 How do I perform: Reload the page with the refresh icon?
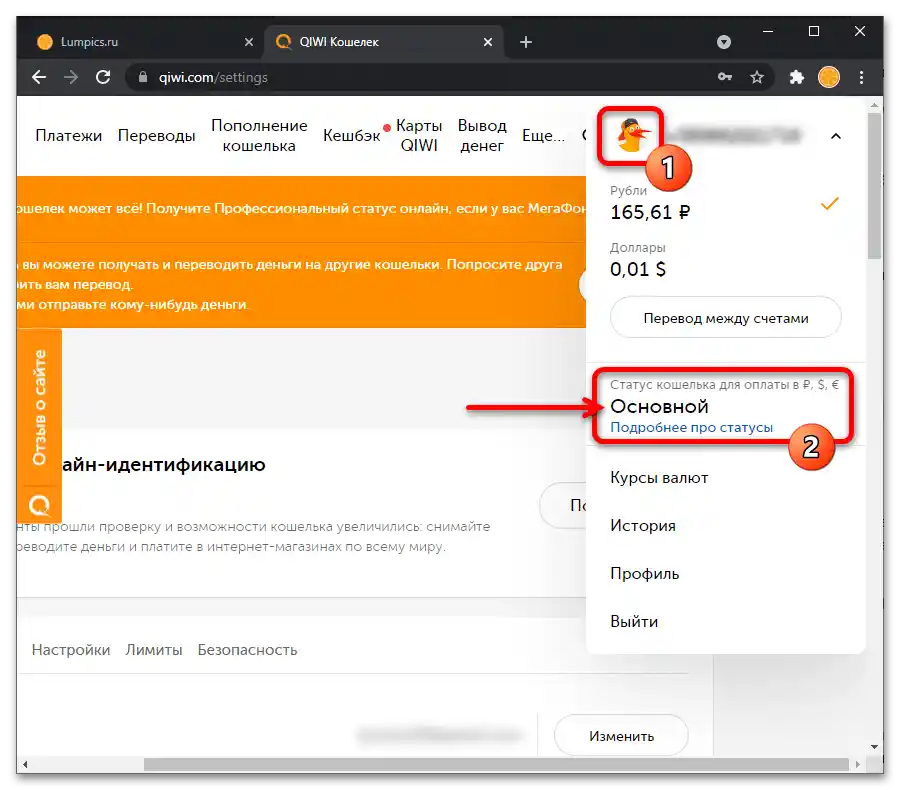pyautogui.click(x=103, y=77)
